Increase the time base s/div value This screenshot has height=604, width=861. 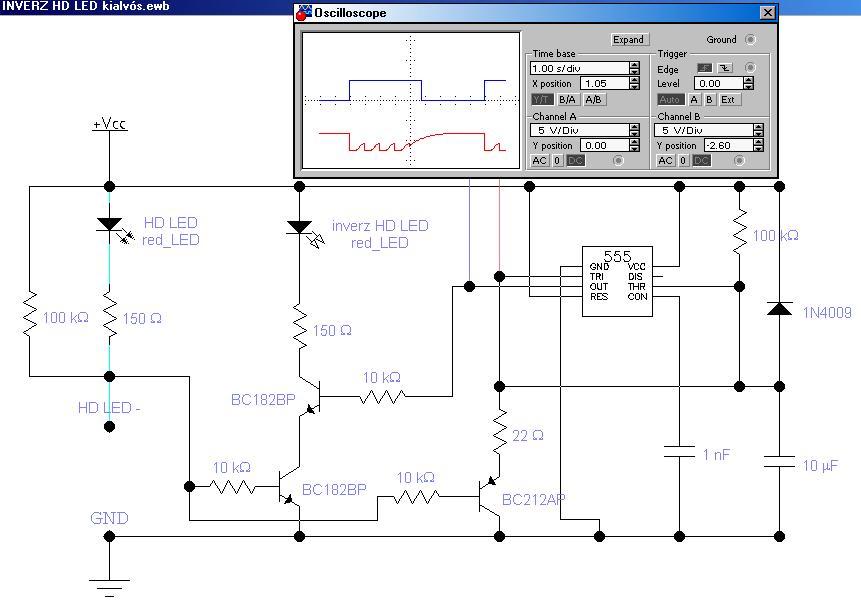pyautogui.click(x=634, y=65)
